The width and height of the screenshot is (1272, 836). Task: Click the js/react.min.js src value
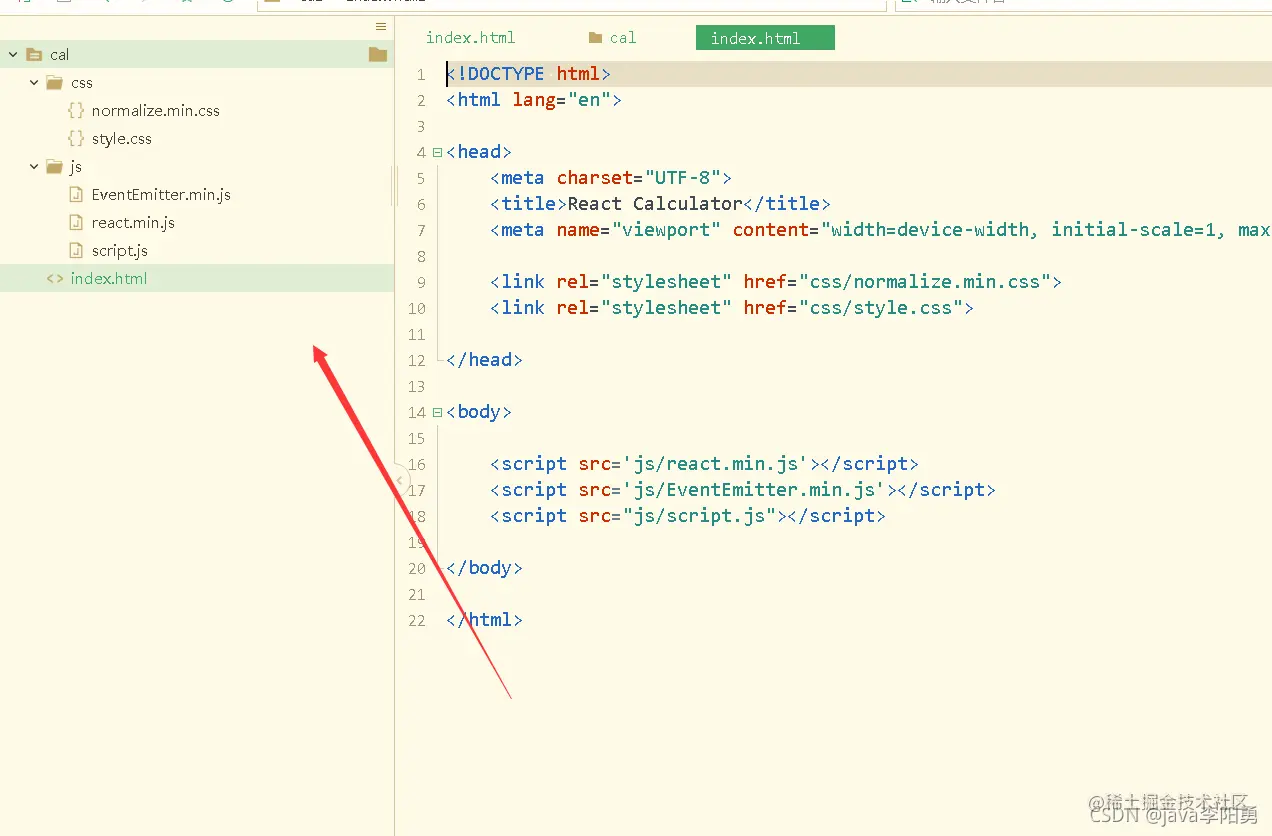click(716, 464)
